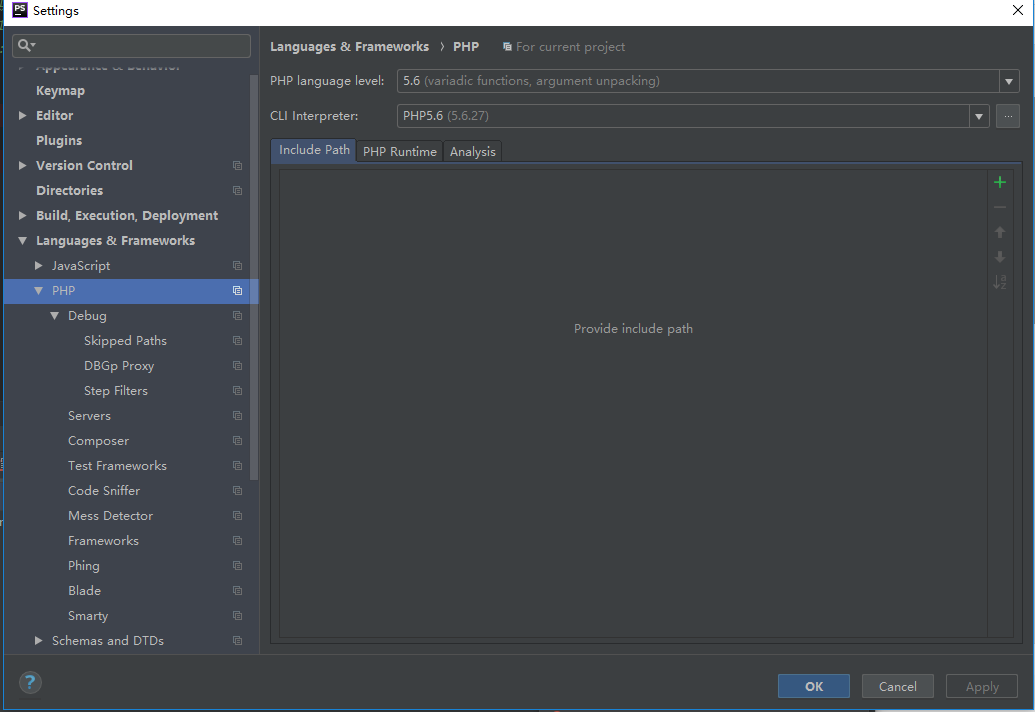Open the PHP language level dropdown
The width and height of the screenshot is (1035, 712).
click(x=1009, y=81)
